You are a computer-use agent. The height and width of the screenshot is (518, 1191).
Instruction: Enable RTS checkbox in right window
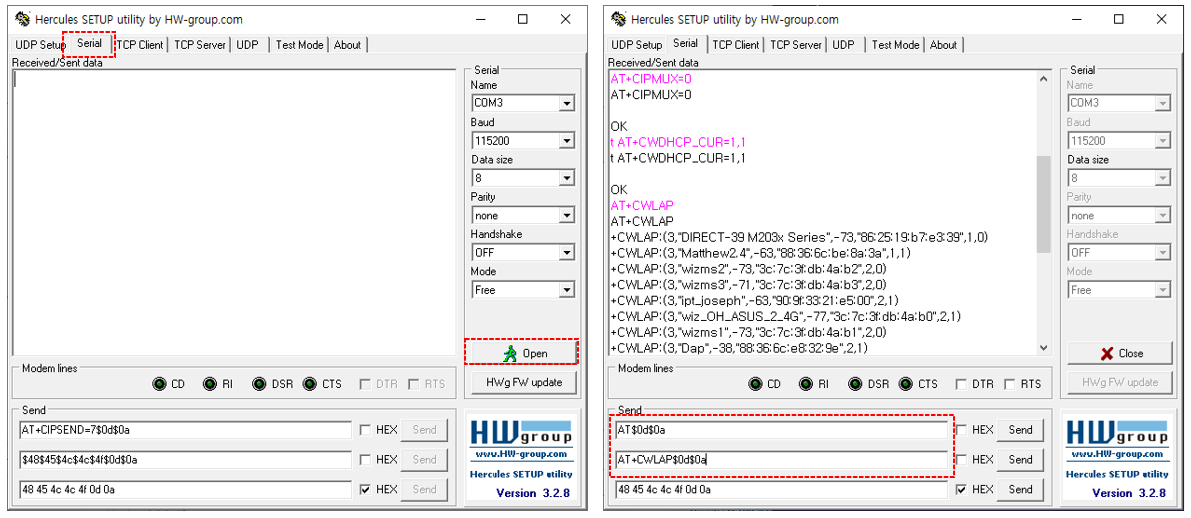point(1009,384)
